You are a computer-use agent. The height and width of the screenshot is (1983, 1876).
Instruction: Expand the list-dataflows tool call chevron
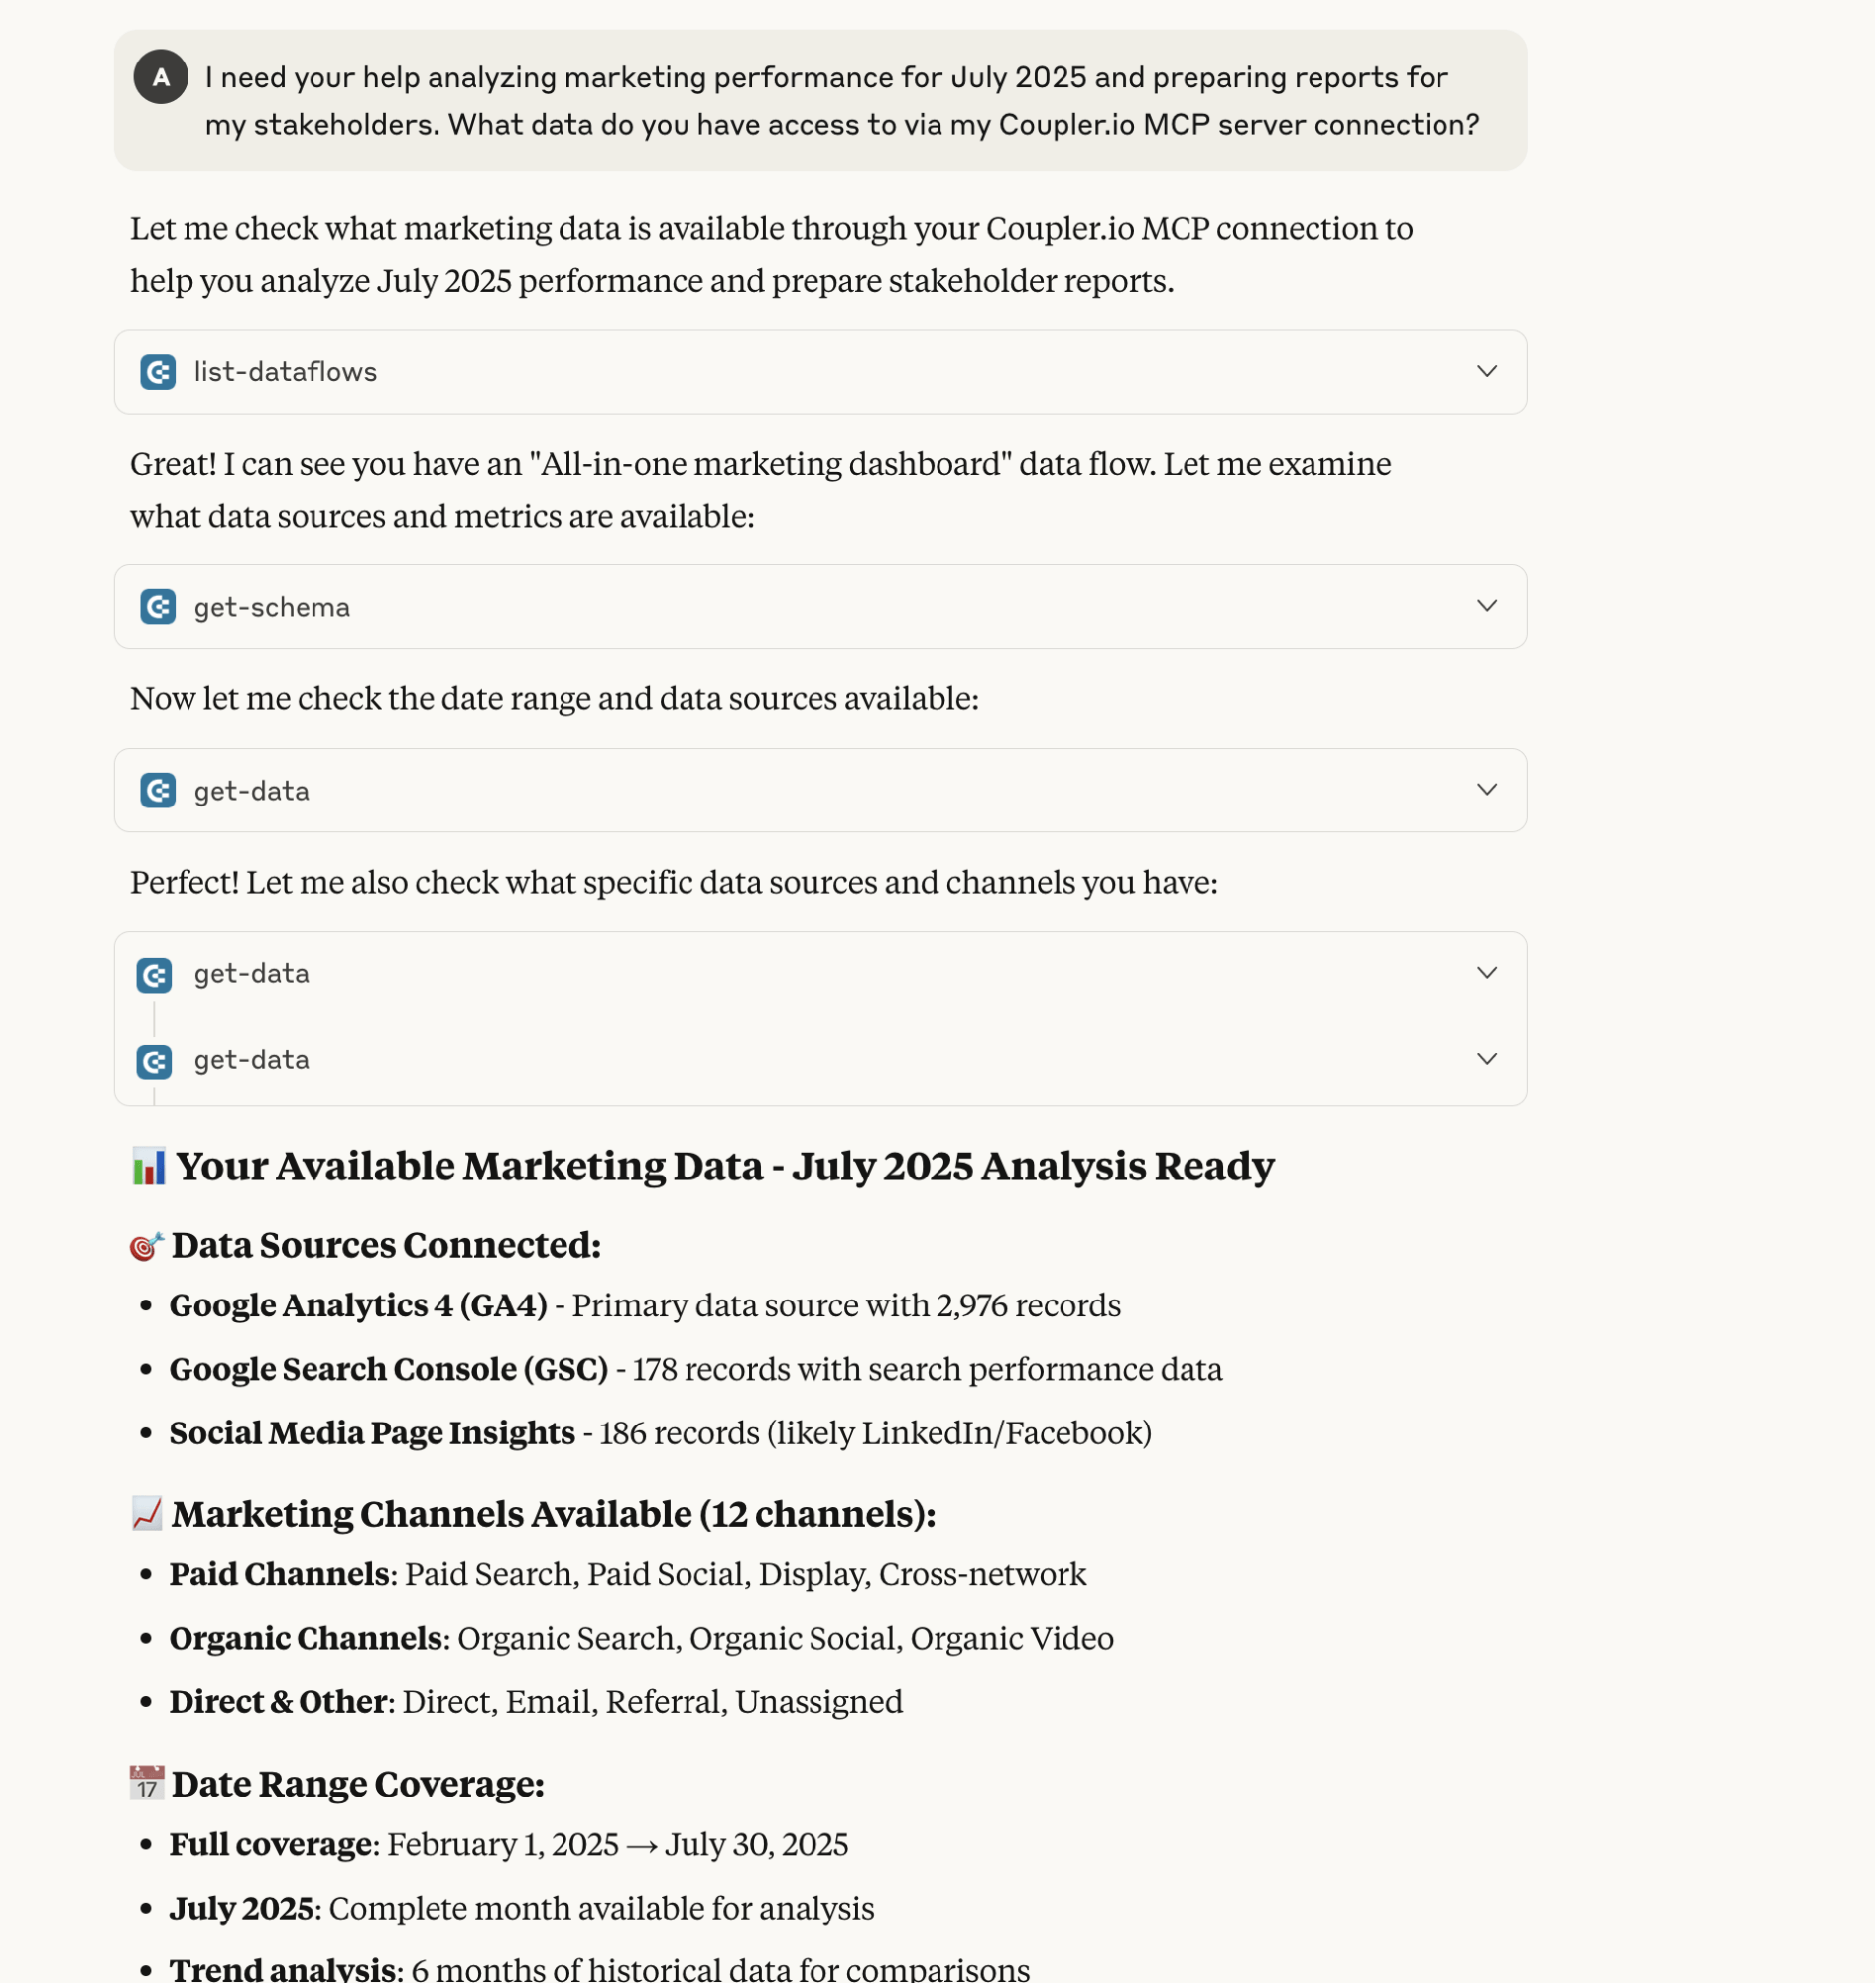click(x=1487, y=372)
